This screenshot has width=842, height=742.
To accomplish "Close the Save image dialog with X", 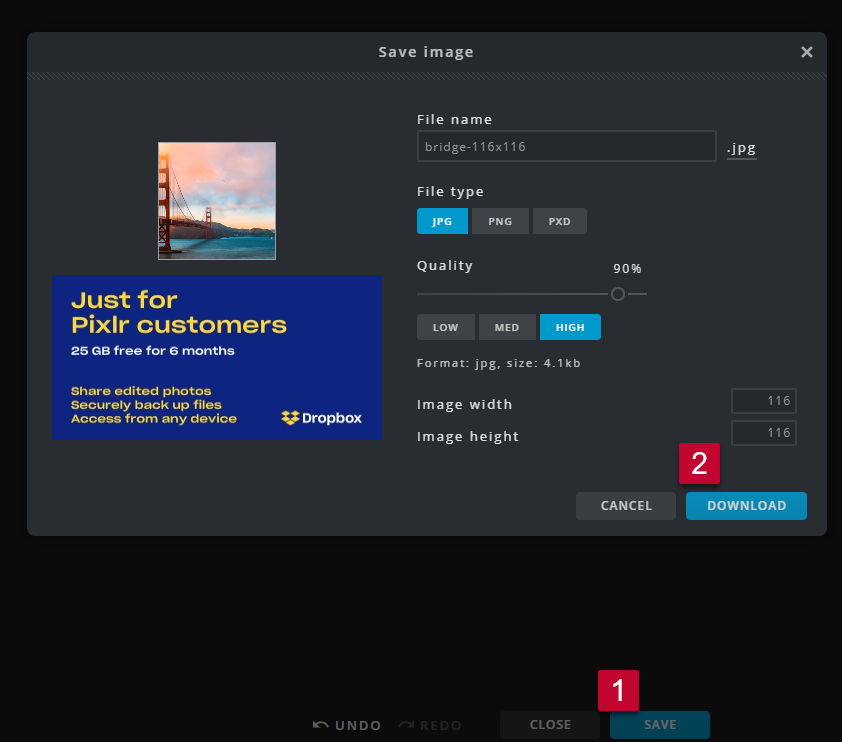I will point(806,52).
